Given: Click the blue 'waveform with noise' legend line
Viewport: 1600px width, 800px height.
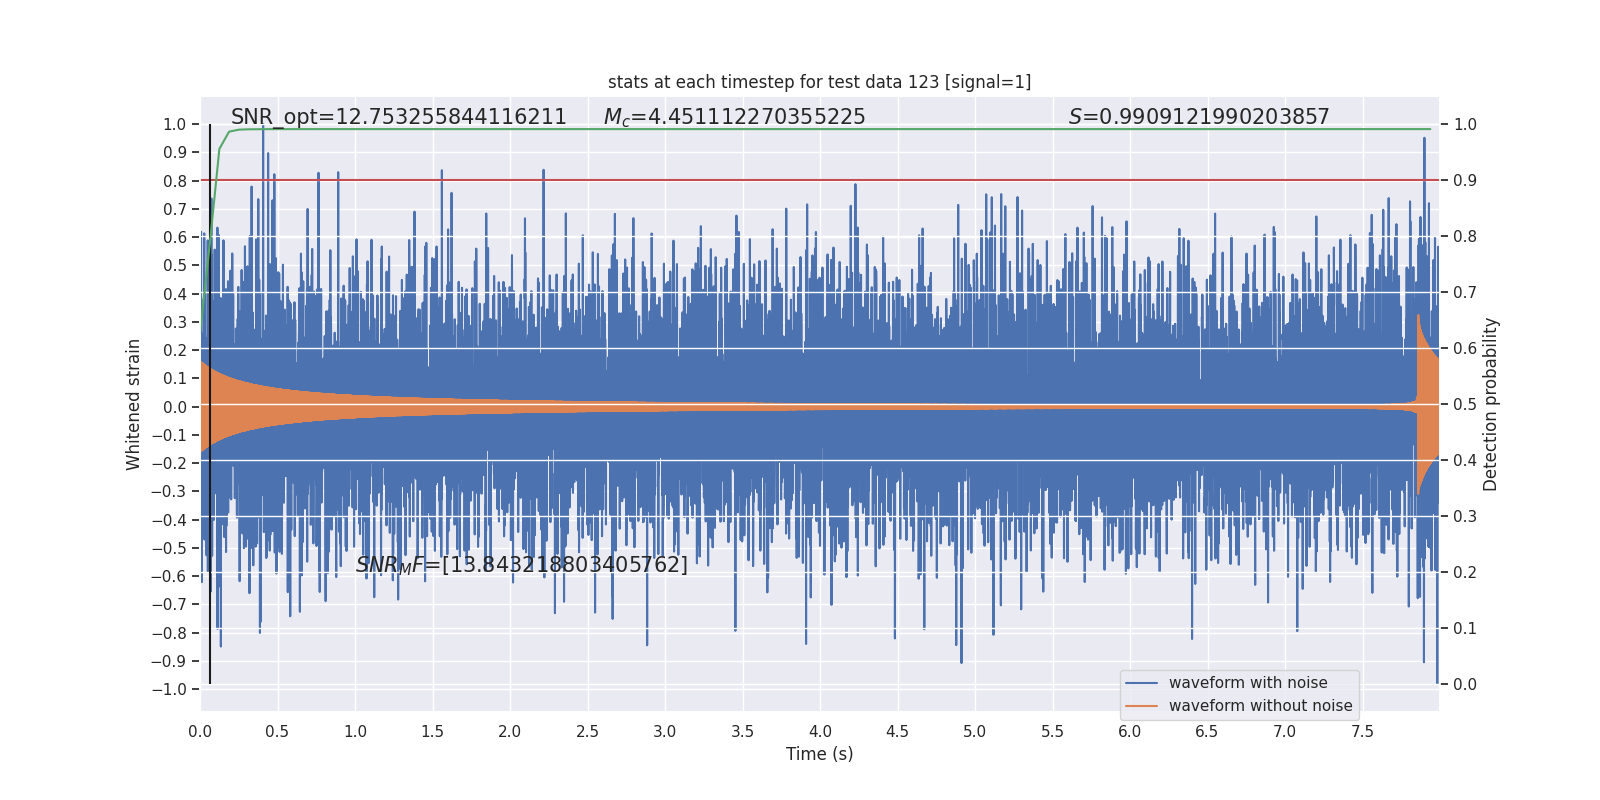Looking at the screenshot, I should [1141, 683].
